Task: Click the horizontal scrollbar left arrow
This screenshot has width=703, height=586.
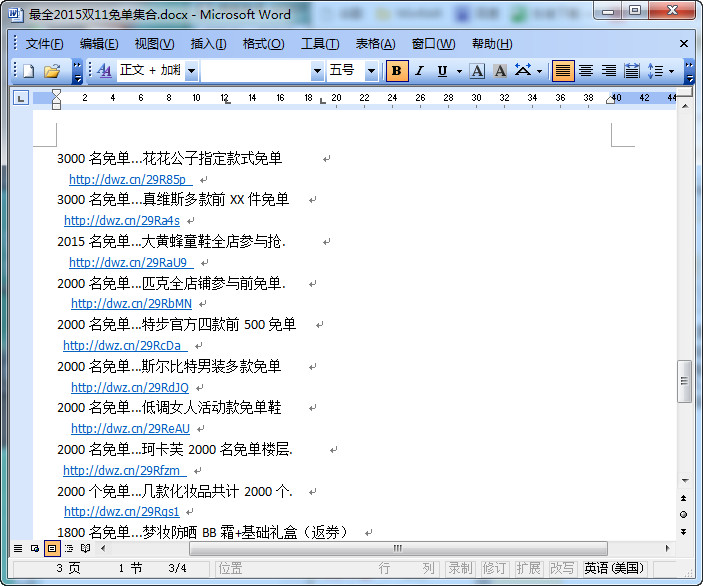Action: (103, 548)
